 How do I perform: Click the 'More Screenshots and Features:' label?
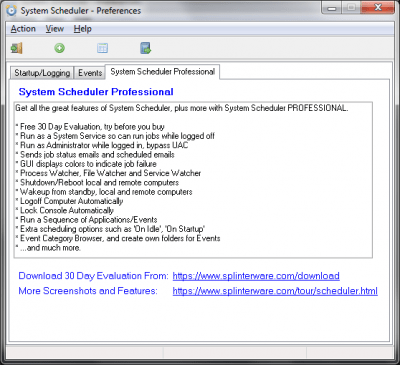(88, 291)
